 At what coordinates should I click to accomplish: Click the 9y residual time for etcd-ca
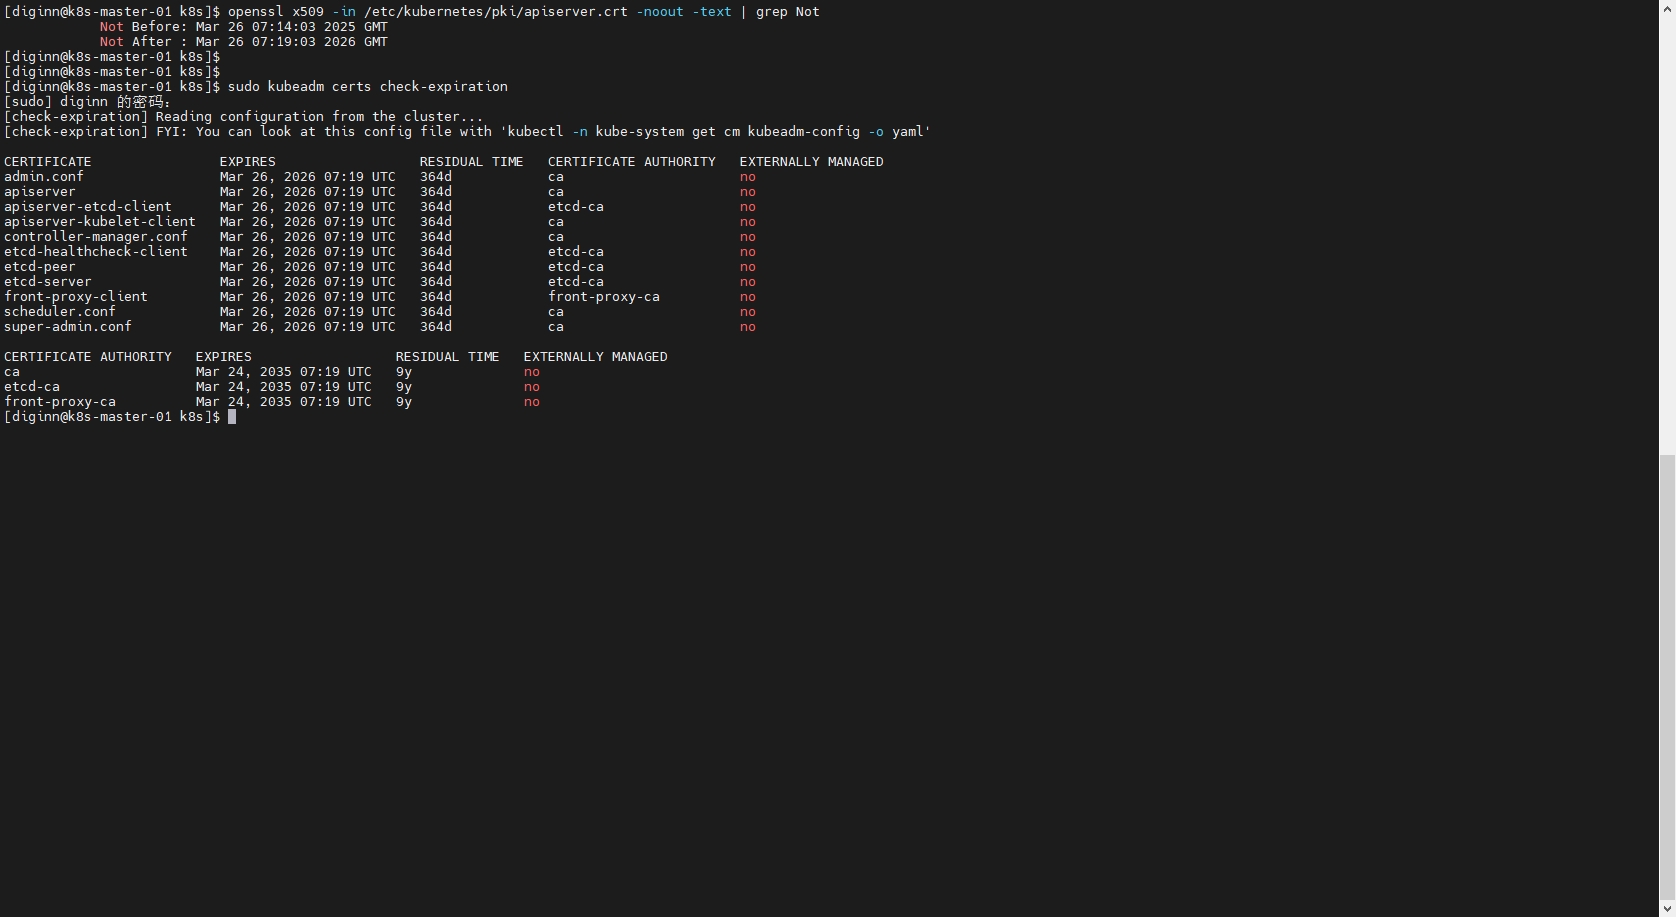pyautogui.click(x=404, y=387)
